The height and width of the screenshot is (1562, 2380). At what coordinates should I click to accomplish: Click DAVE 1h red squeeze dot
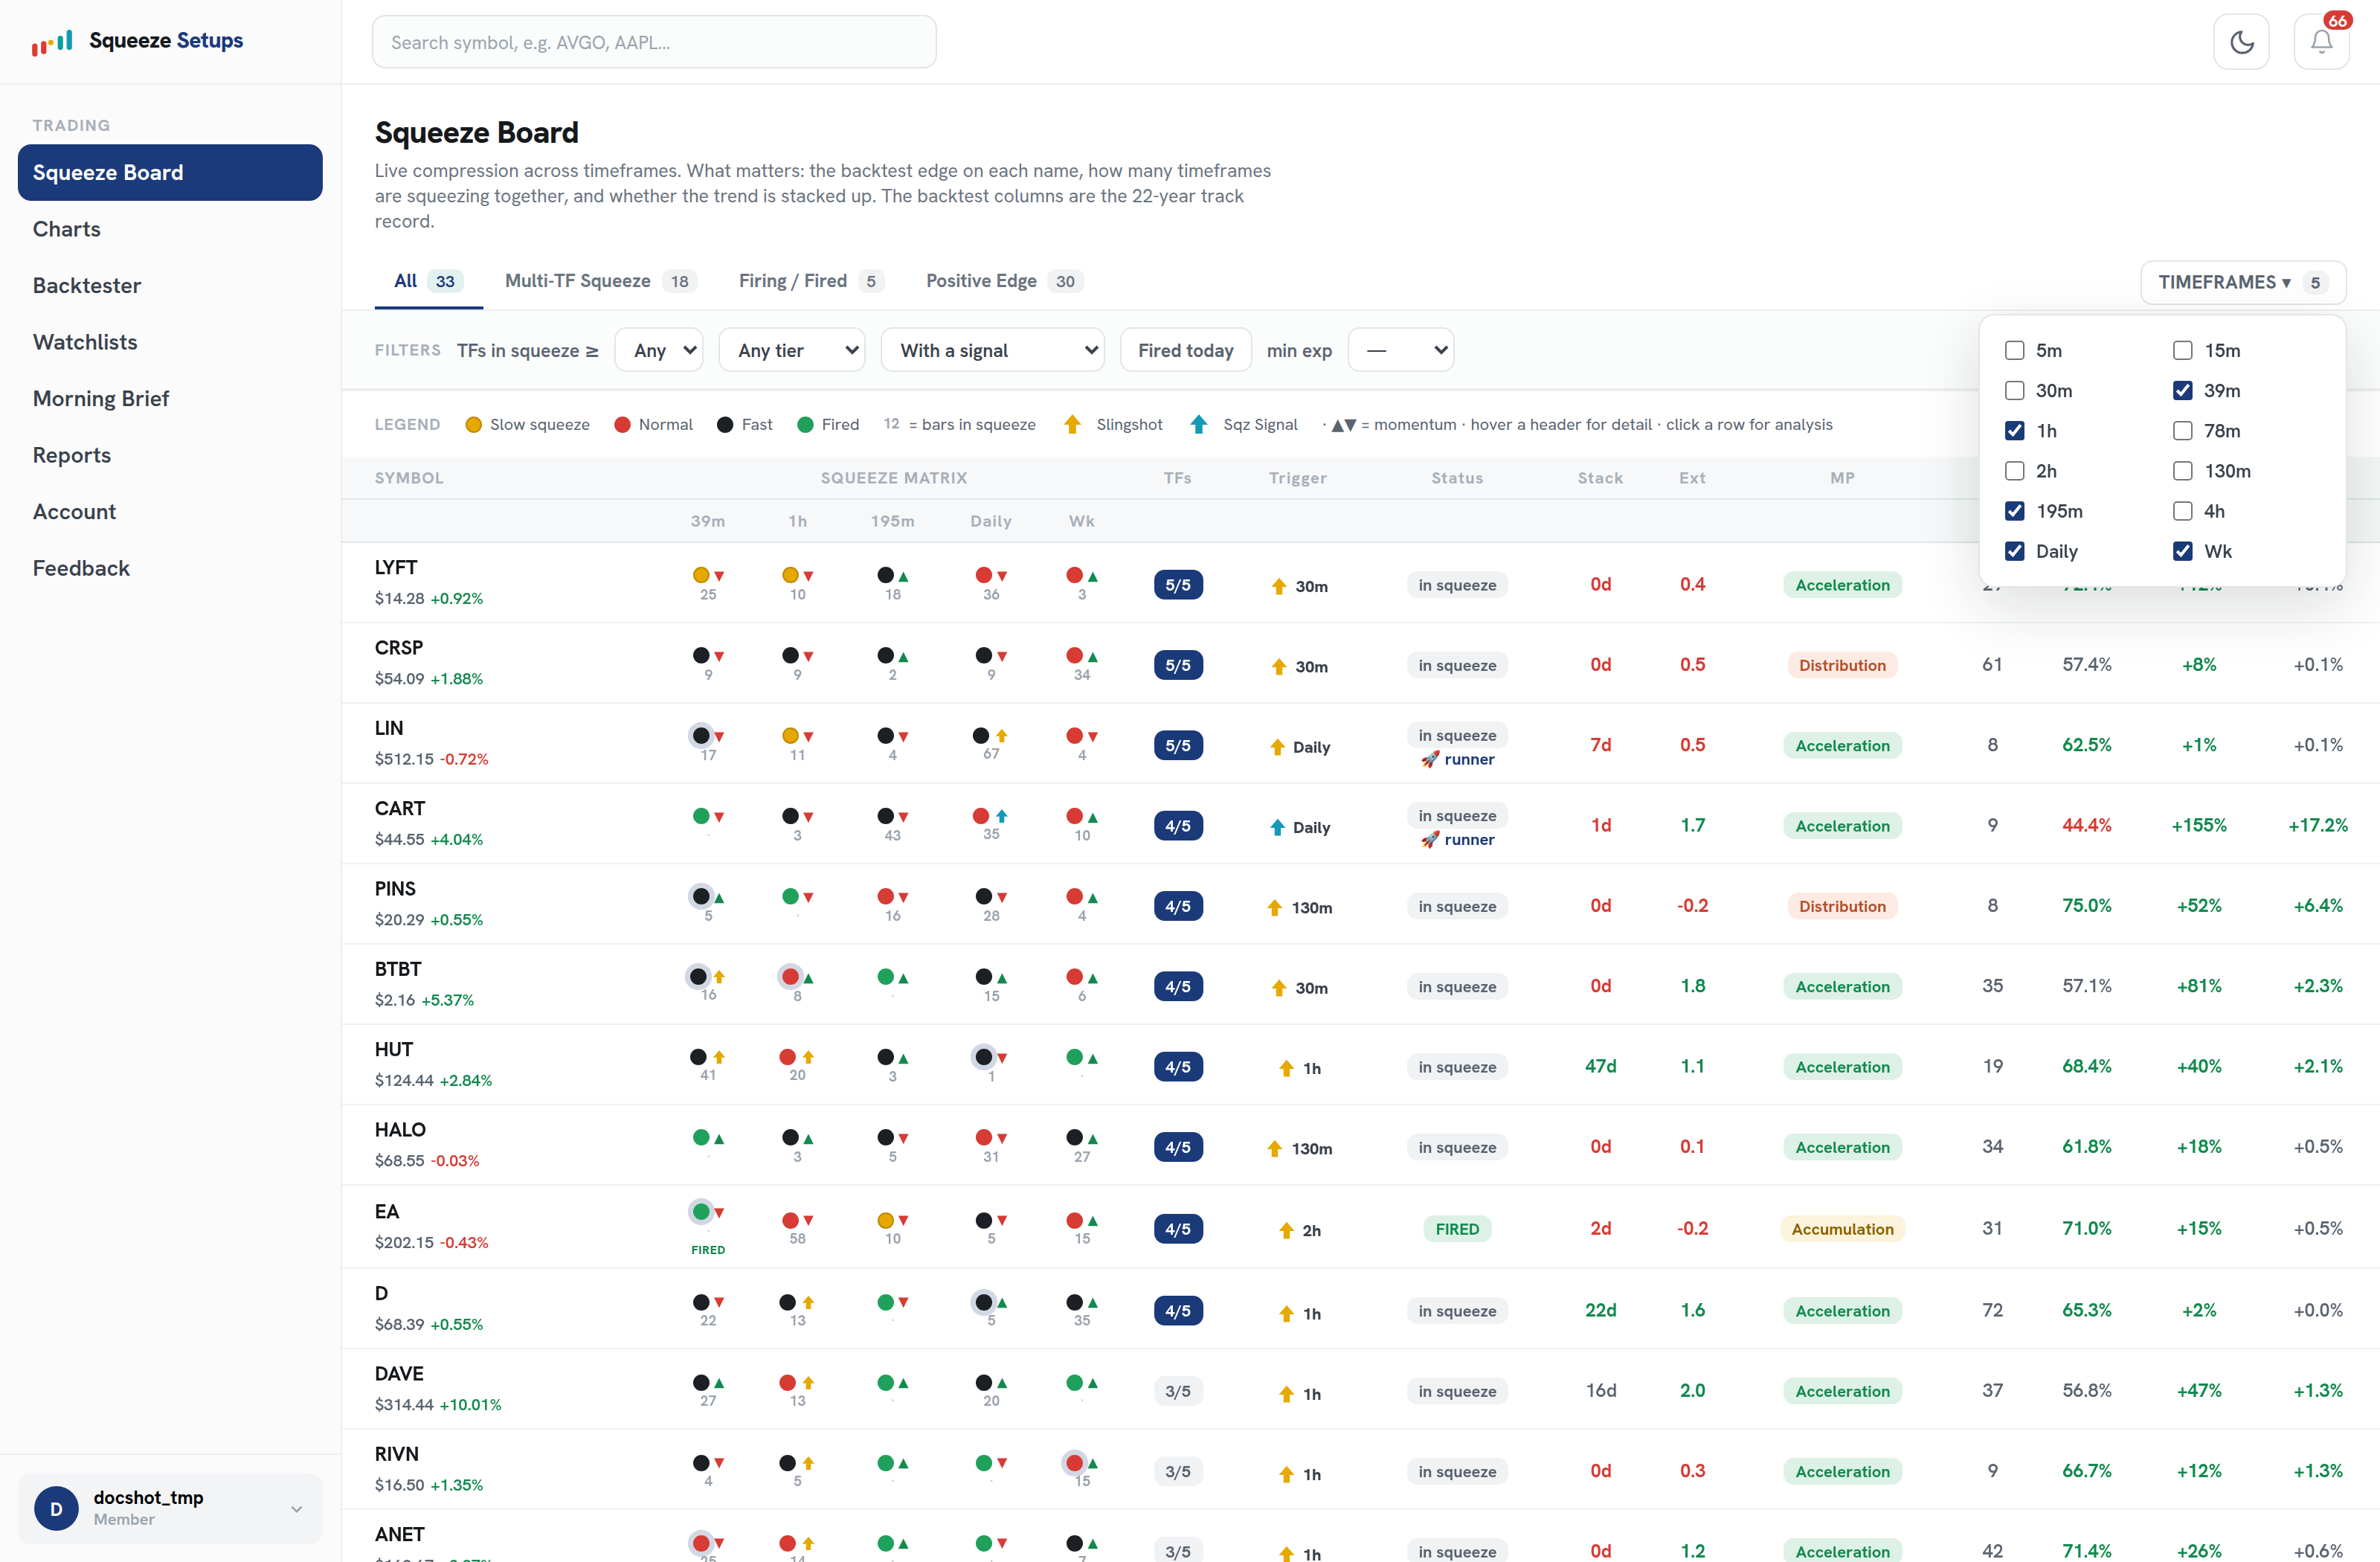click(788, 1383)
